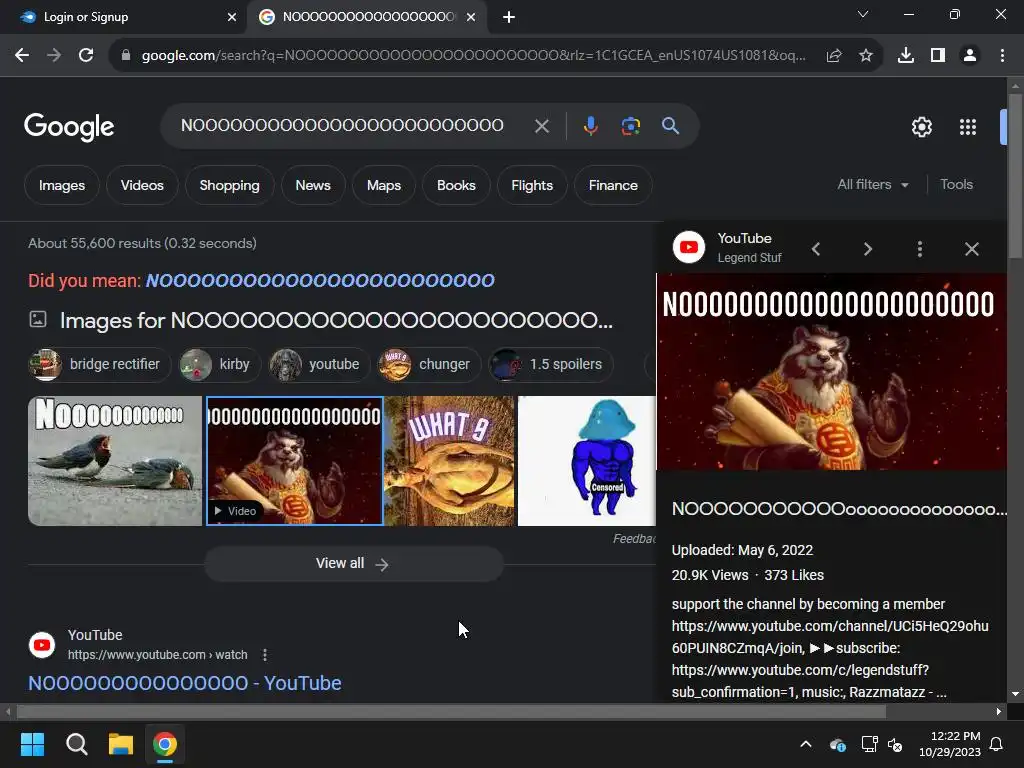Open the large panda preview image
The height and width of the screenshot is (768, 1024).
831,372
